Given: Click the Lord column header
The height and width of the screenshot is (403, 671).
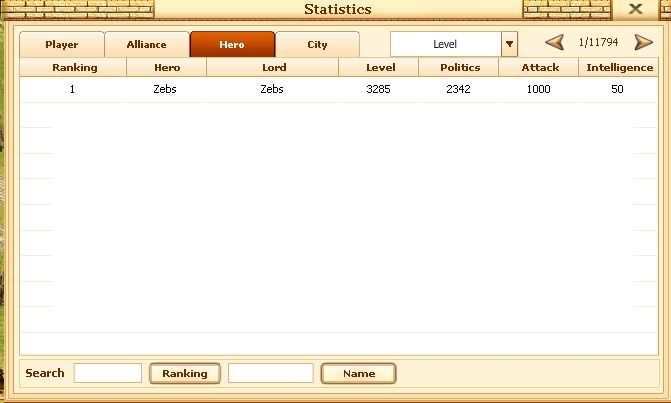Looking at the screenshot, I should tap(273, 68).
